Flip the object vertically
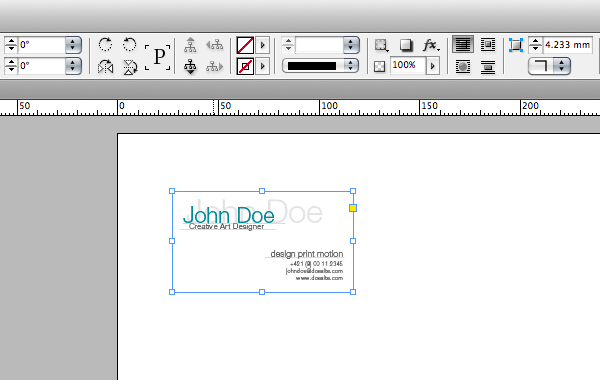 (130, 67)
